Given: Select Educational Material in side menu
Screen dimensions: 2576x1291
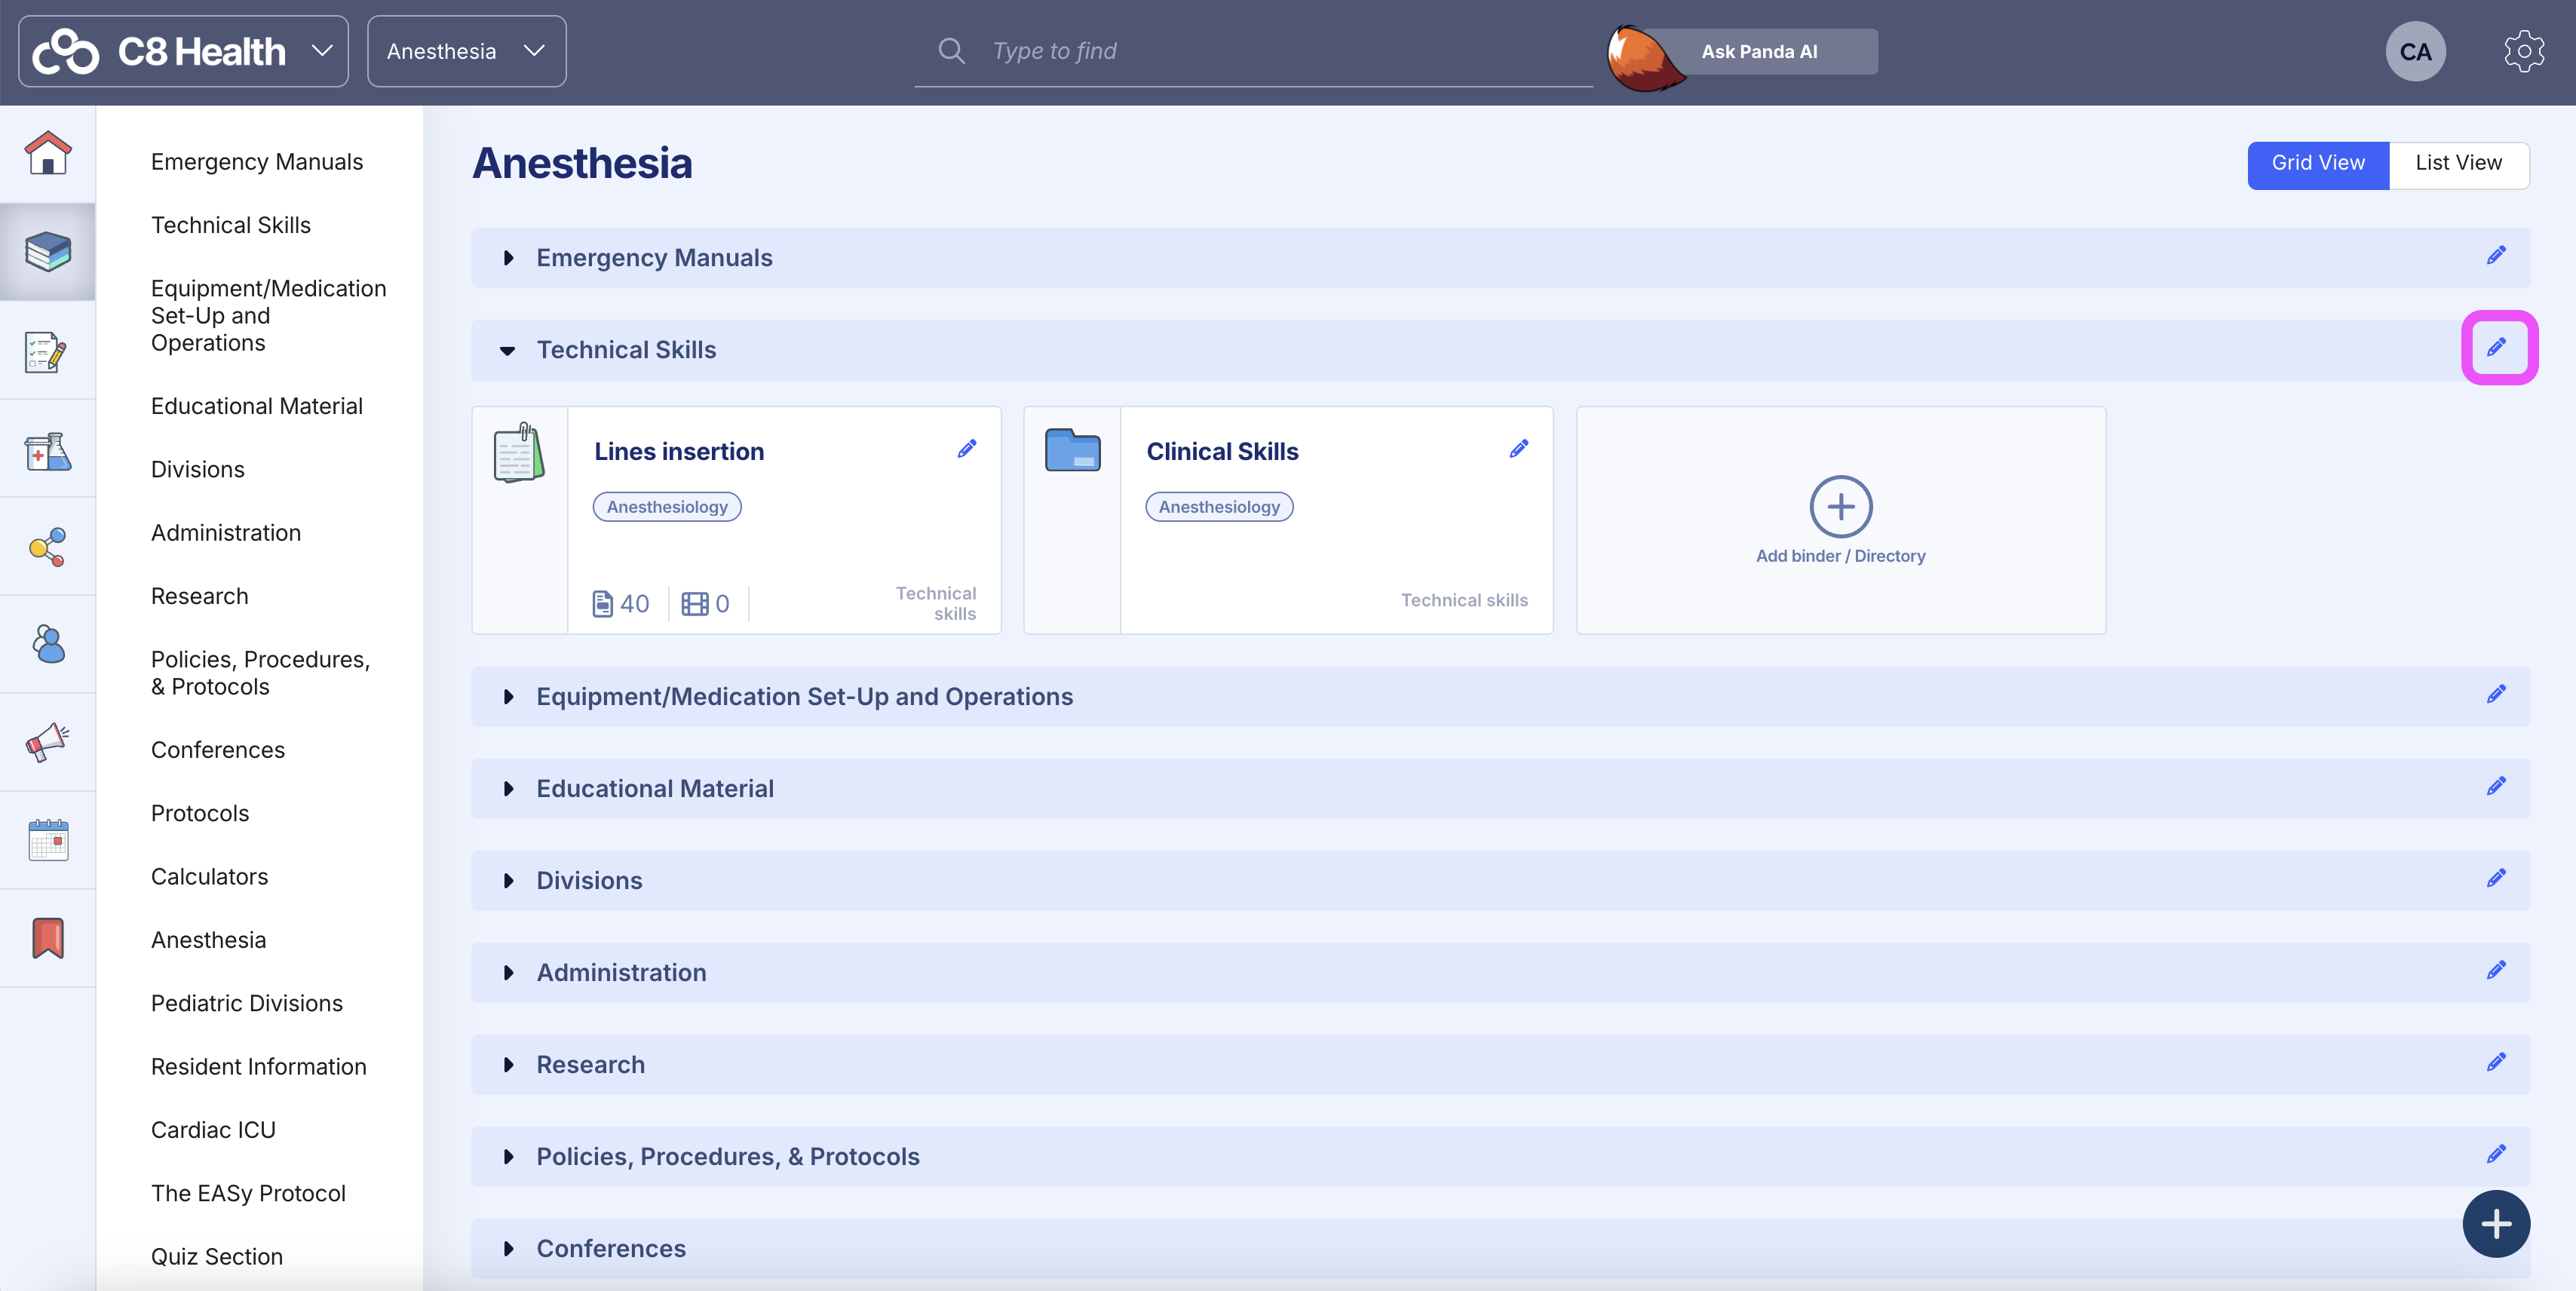Looking at the screenshot, I should coord(257,406).
